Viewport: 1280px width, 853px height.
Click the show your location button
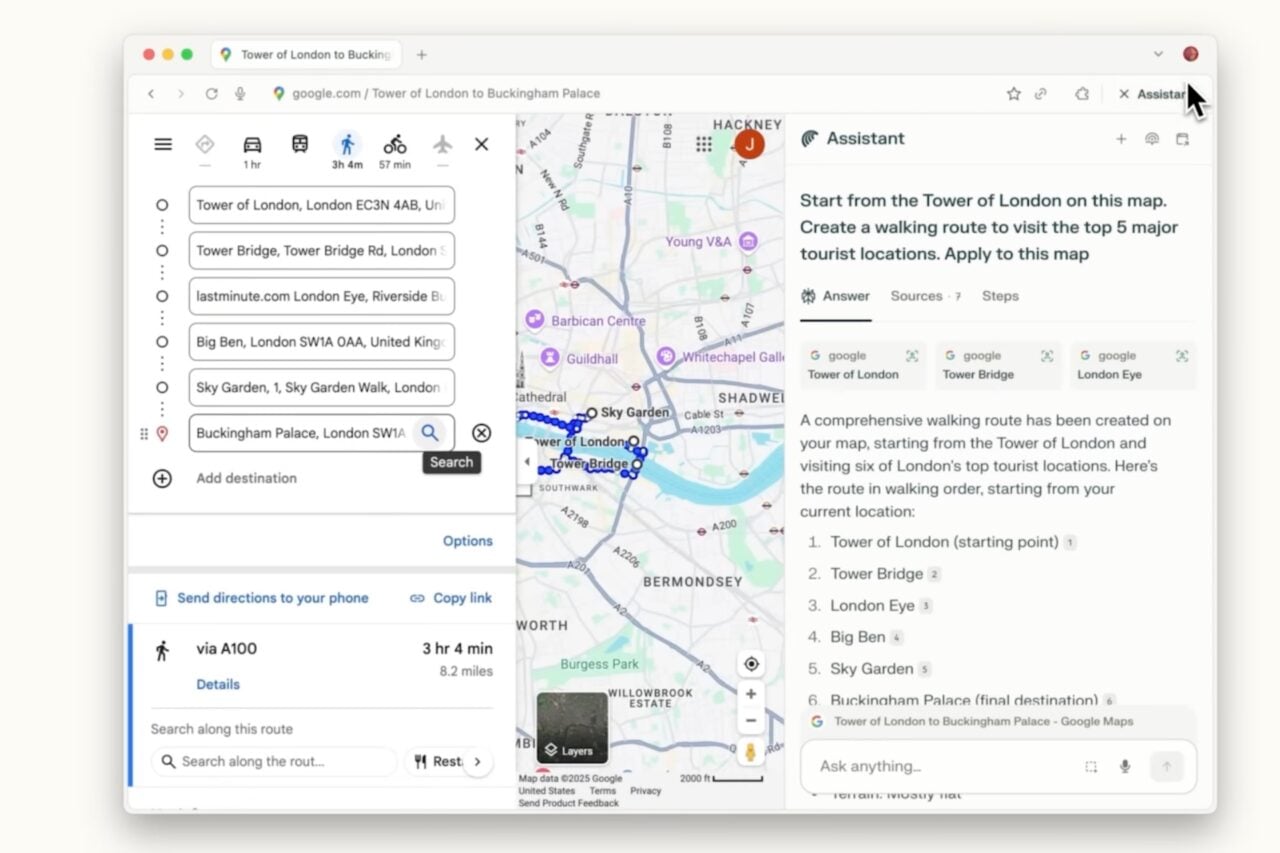[751, 664]
